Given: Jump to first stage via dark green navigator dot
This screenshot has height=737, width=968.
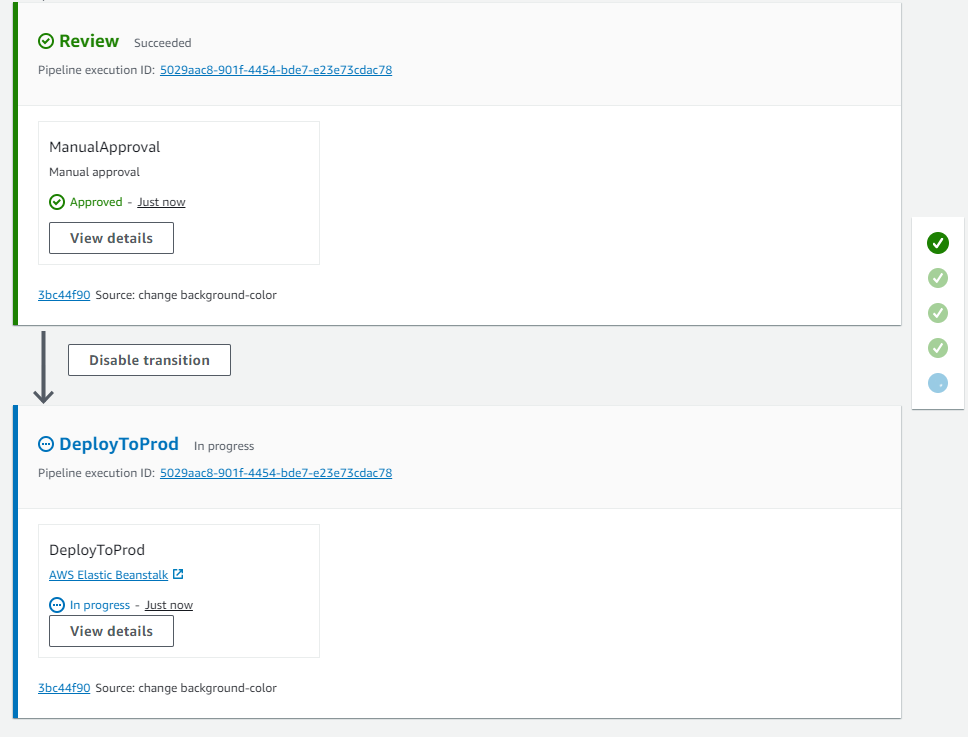Looking at the screenshot, I should tap(937, 243).
